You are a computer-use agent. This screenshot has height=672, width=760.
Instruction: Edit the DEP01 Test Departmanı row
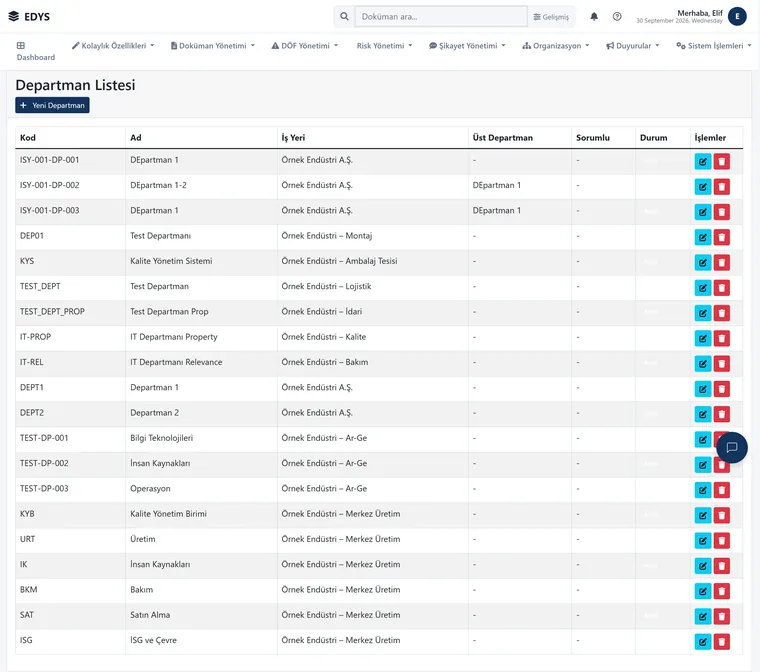pyautogui.click(x=702, y=237)
